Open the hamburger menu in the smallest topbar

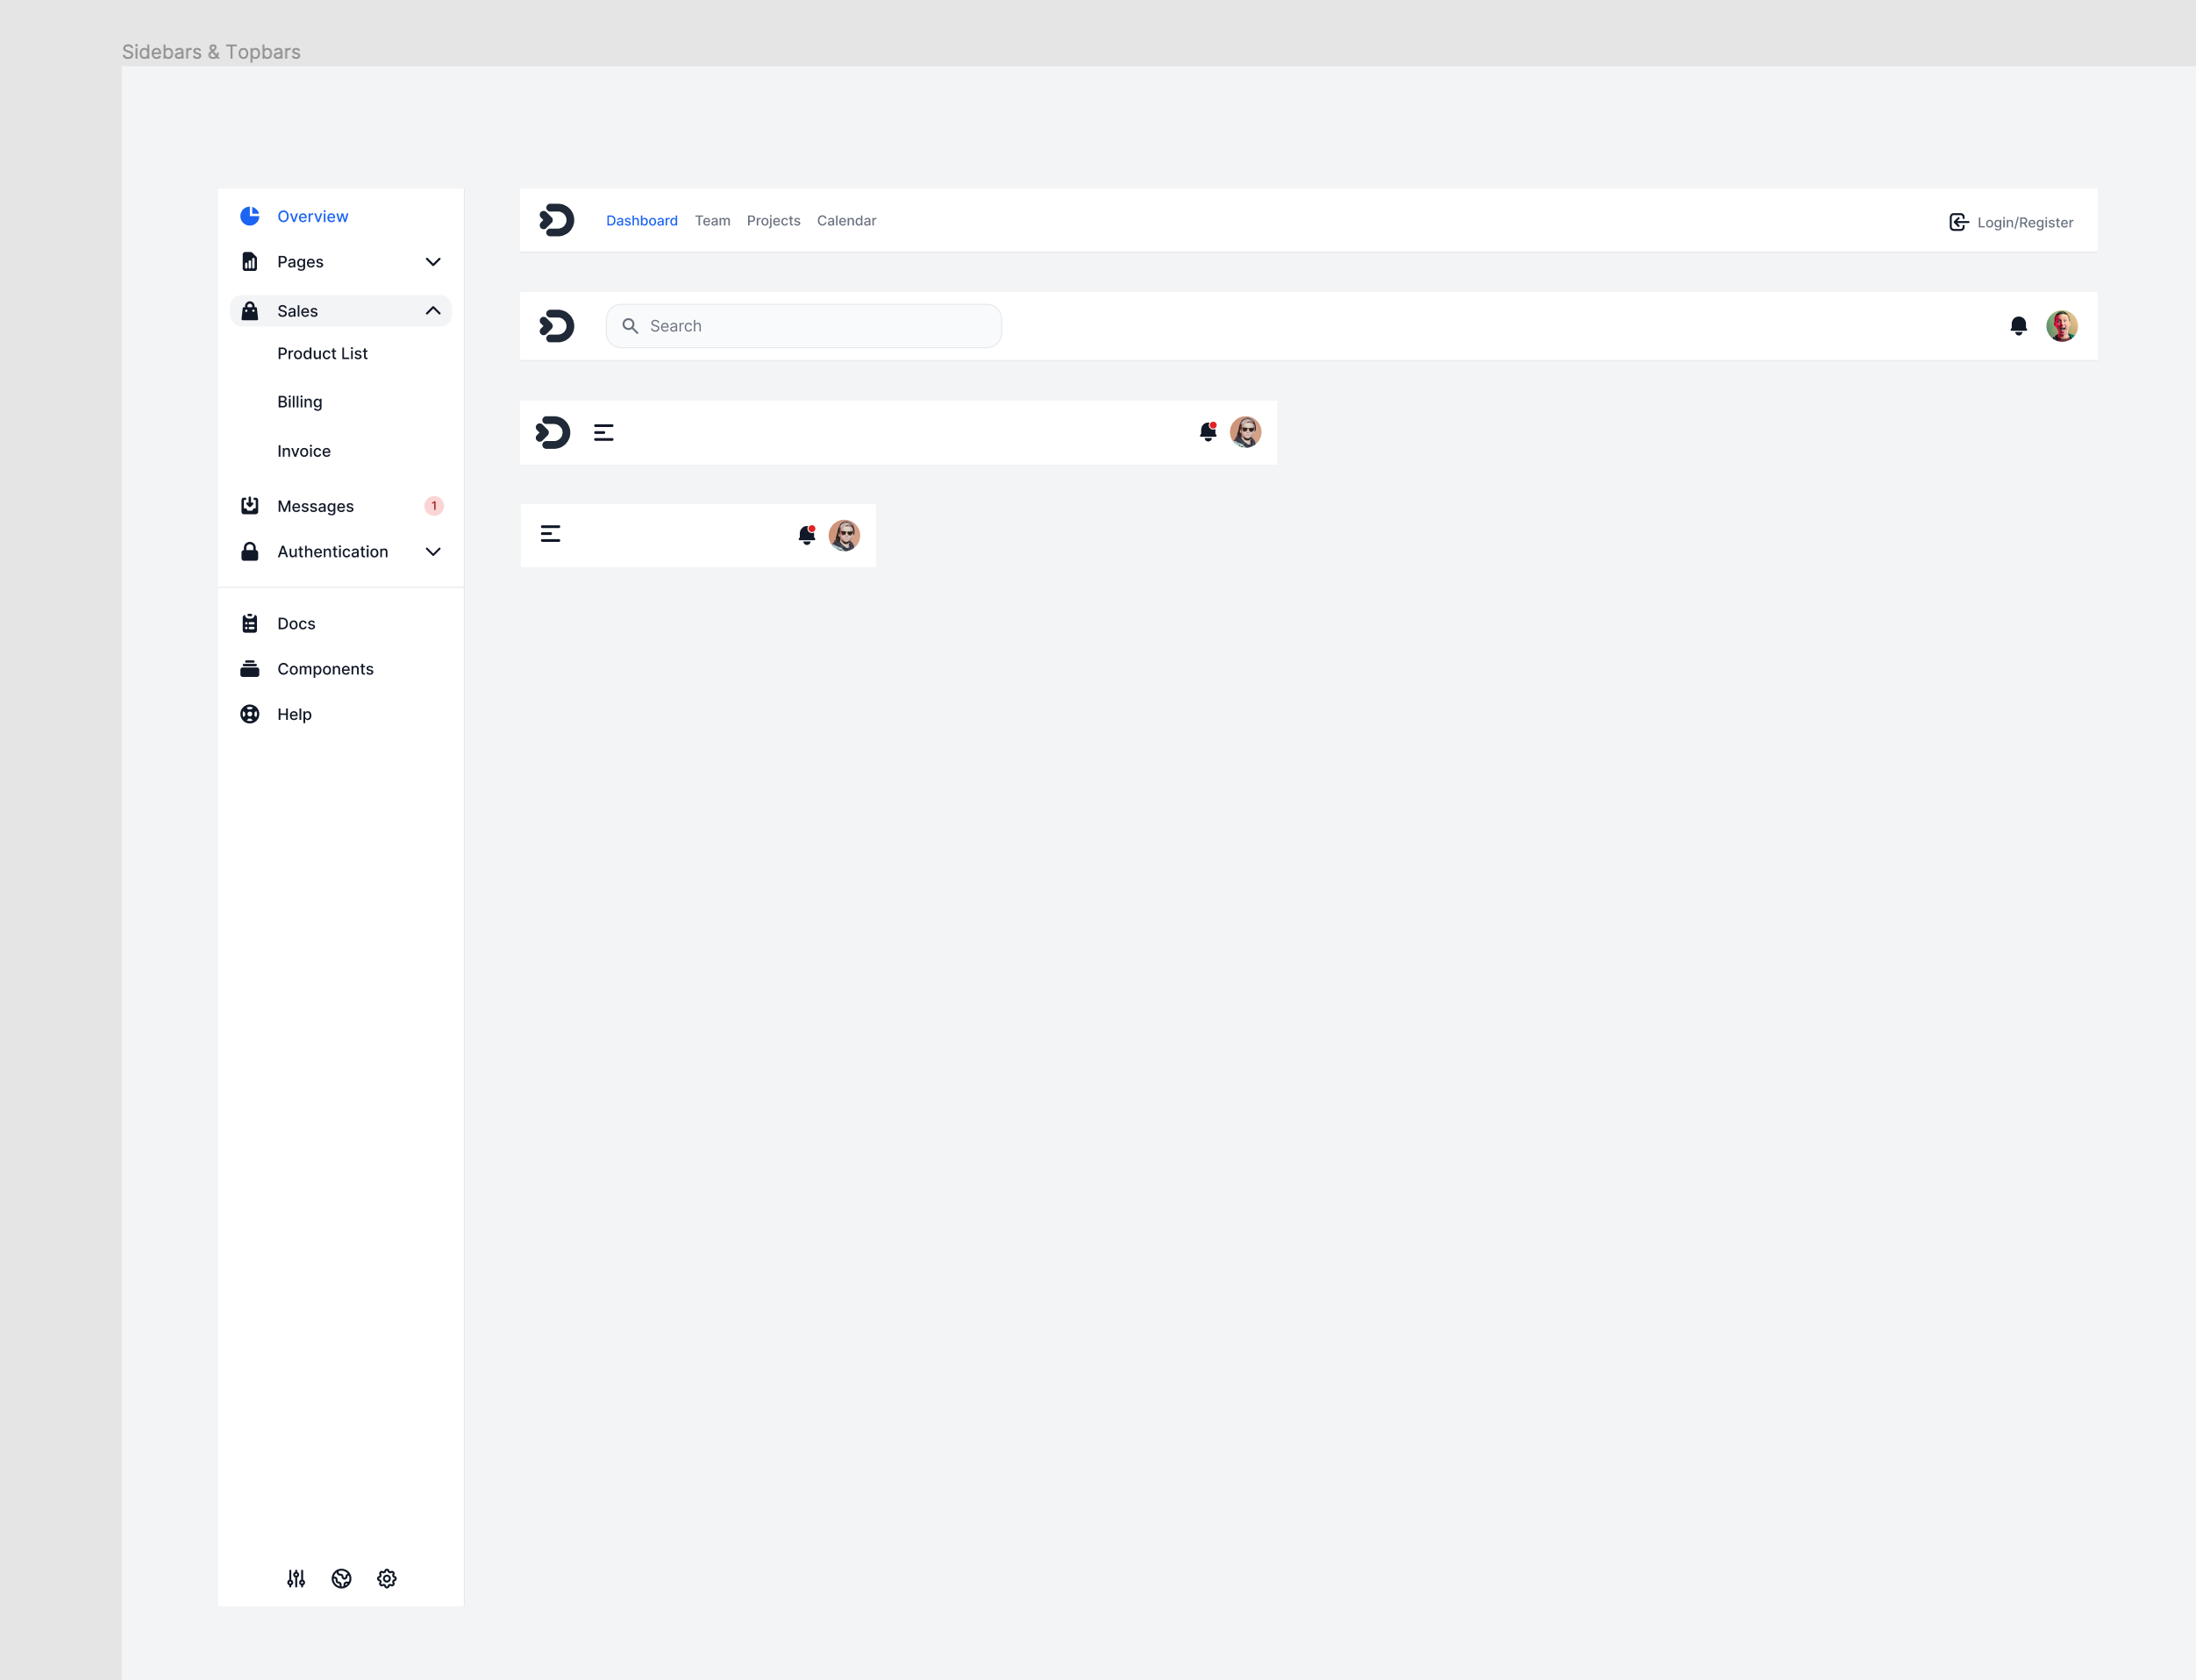point(551,534)
